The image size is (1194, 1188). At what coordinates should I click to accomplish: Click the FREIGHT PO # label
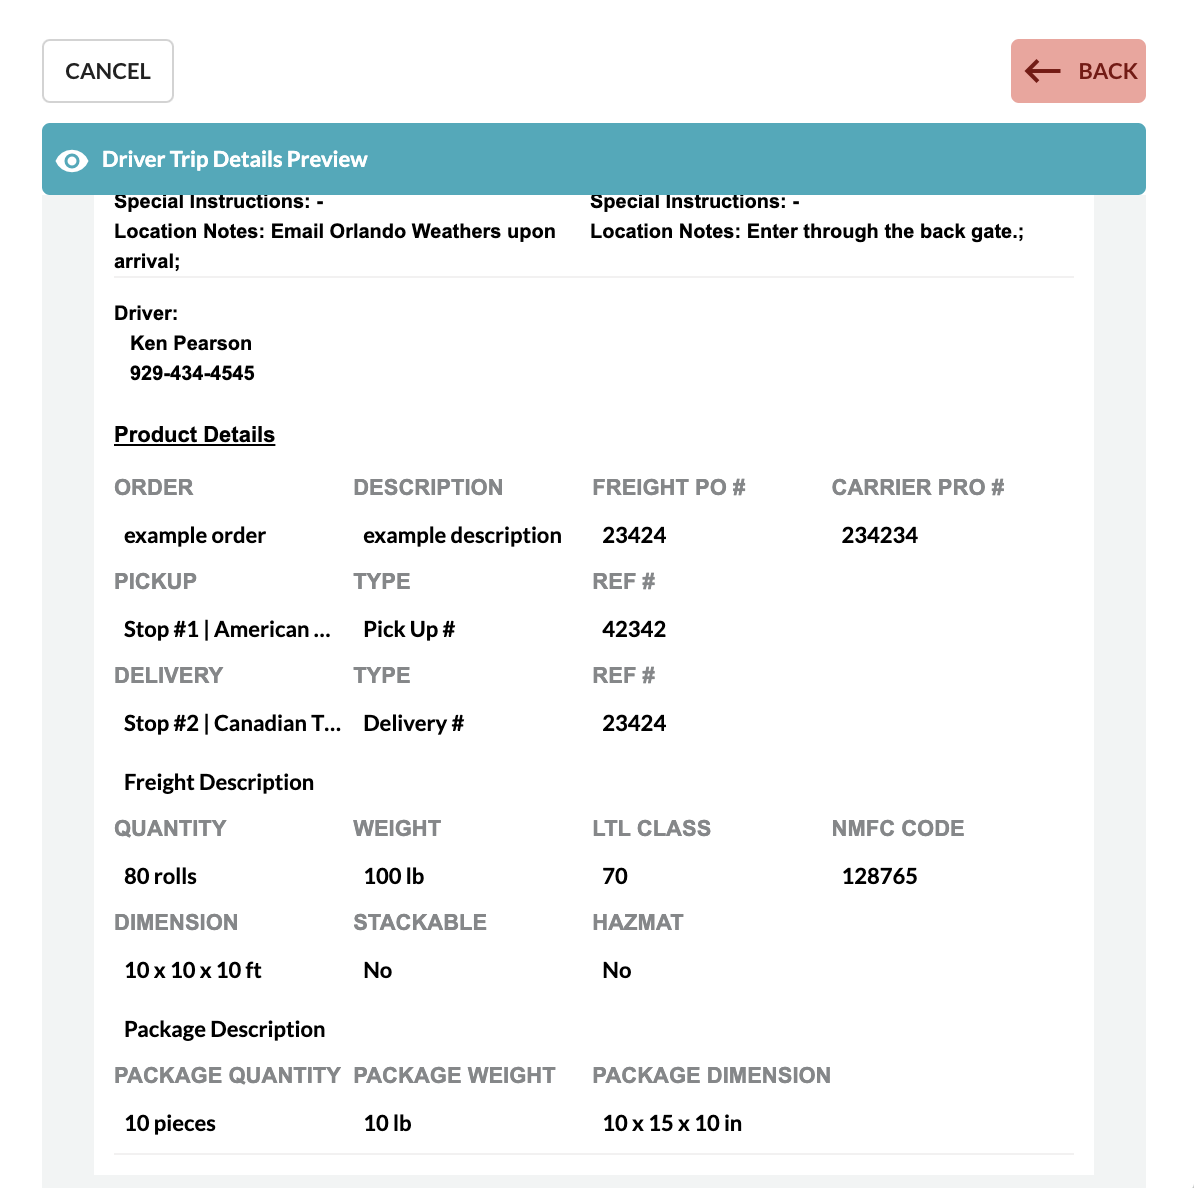coord(669,487)
